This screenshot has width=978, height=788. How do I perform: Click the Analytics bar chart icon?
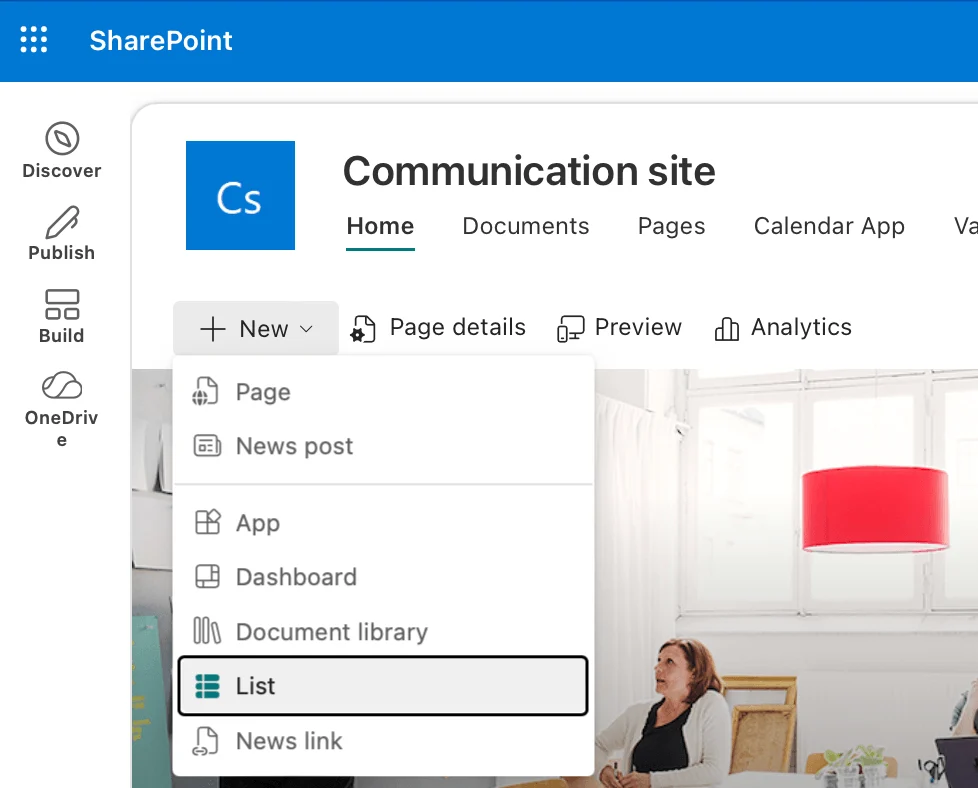727,329
